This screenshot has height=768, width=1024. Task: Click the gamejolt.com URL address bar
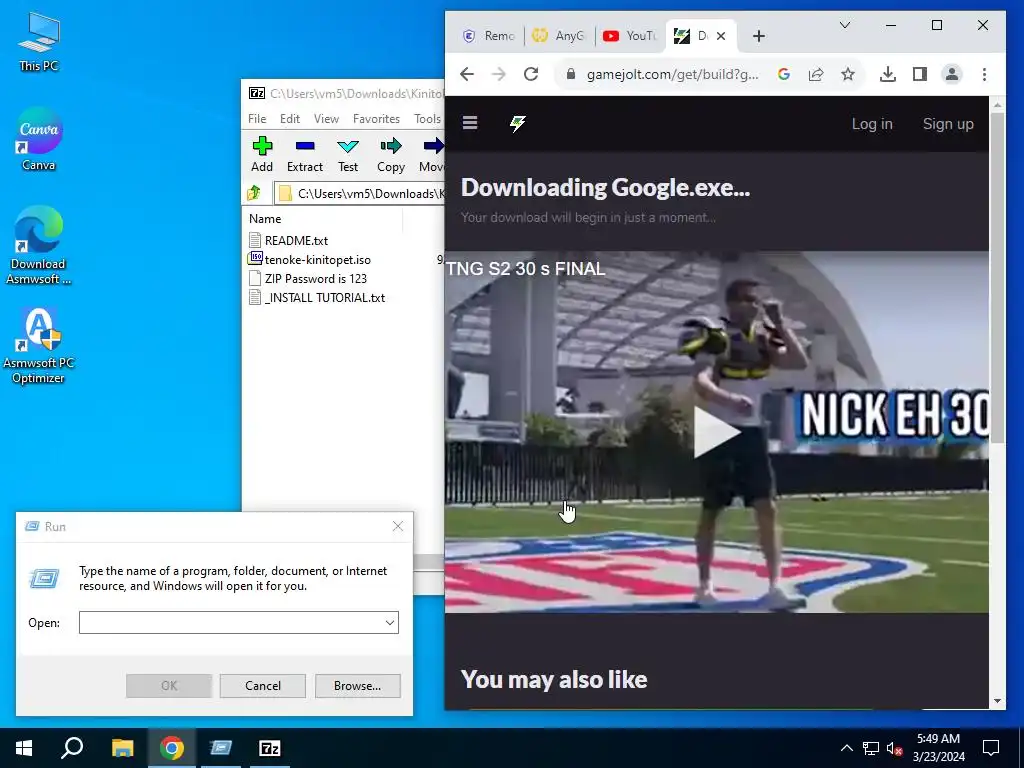[x=673, y=74]
